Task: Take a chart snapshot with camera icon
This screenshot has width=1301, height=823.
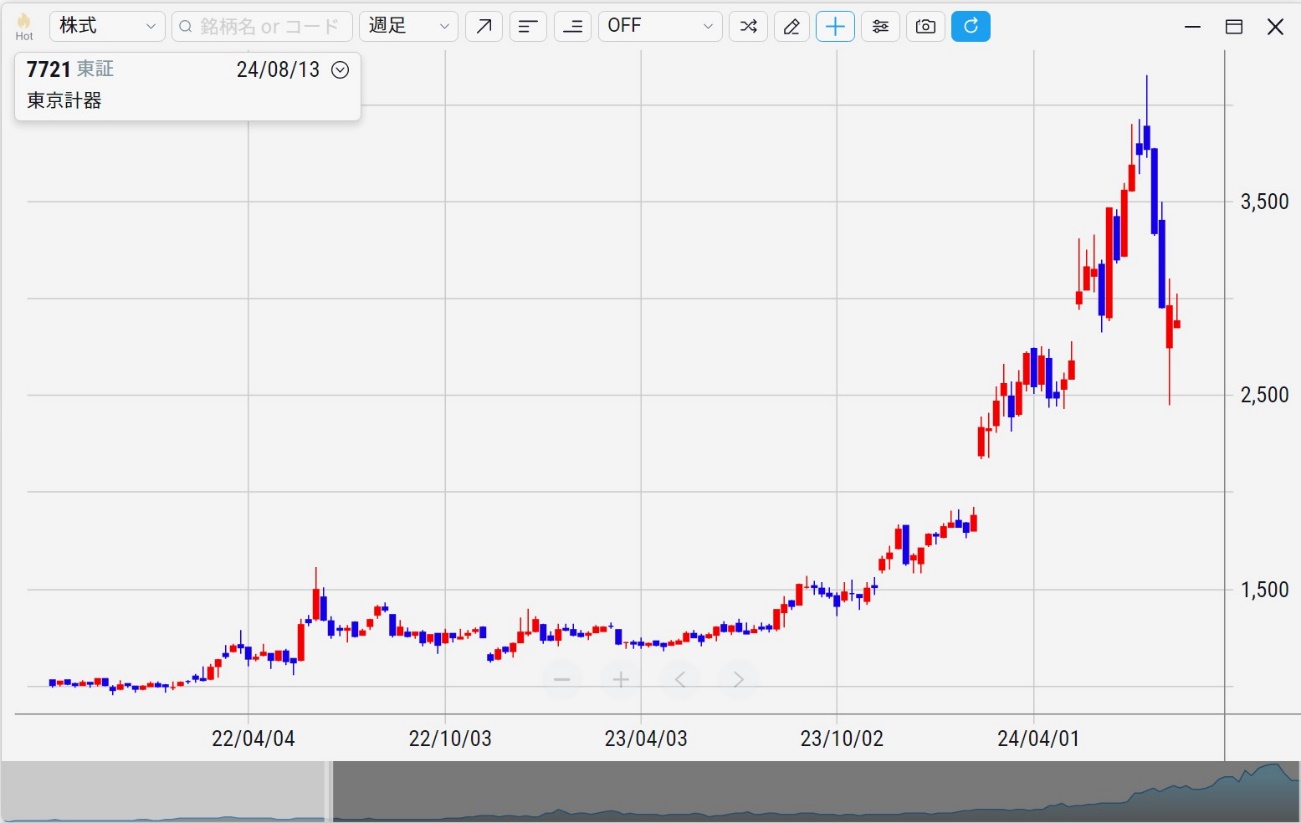Action: point(926,26)
